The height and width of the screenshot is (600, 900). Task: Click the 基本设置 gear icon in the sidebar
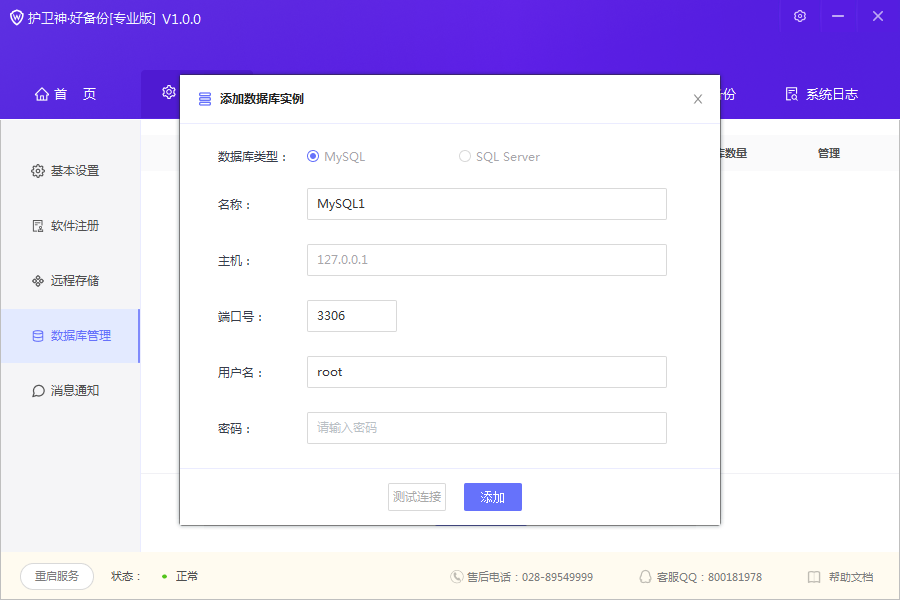(x=38, y=171)
